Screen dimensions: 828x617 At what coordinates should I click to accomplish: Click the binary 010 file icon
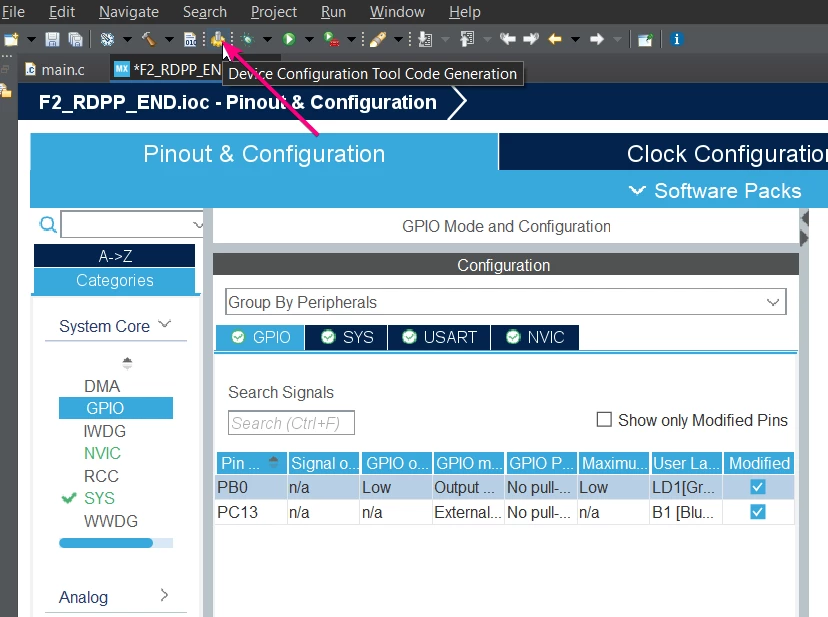(x=190, y=39)
